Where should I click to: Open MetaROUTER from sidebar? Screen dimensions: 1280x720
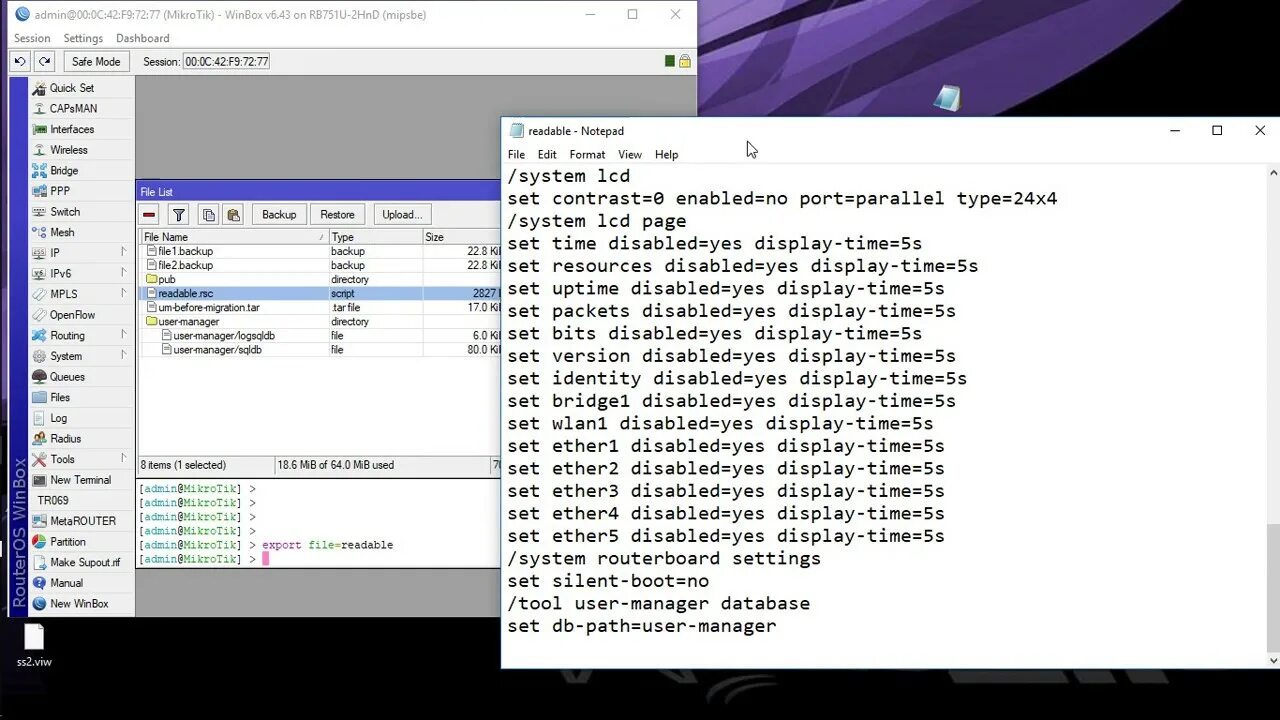83,521
